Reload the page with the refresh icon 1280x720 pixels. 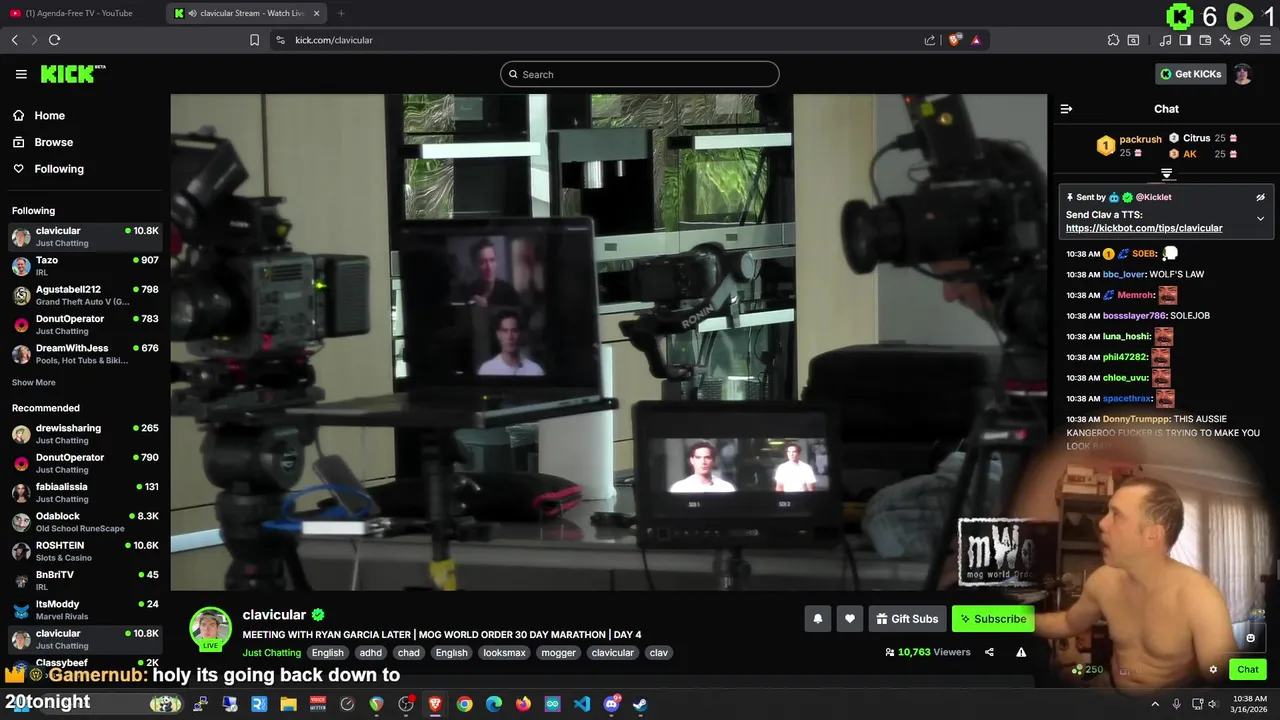54,40
